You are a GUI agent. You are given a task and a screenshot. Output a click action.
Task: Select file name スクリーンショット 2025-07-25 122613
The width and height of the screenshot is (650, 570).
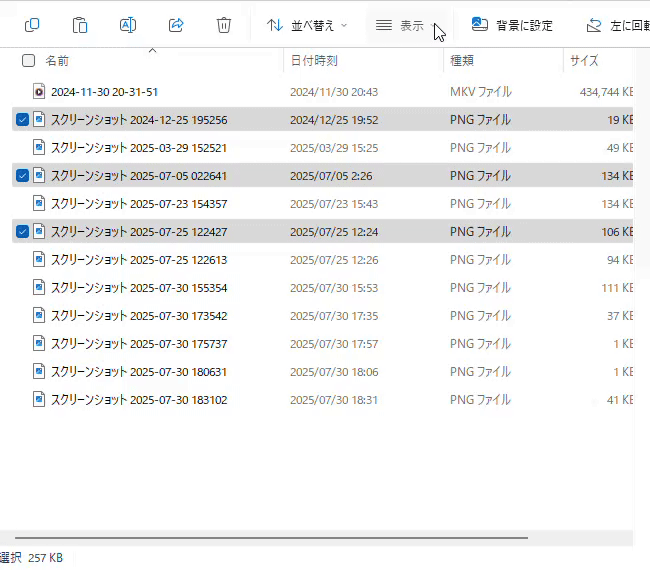pyautogui.click(x=139, y=260)
